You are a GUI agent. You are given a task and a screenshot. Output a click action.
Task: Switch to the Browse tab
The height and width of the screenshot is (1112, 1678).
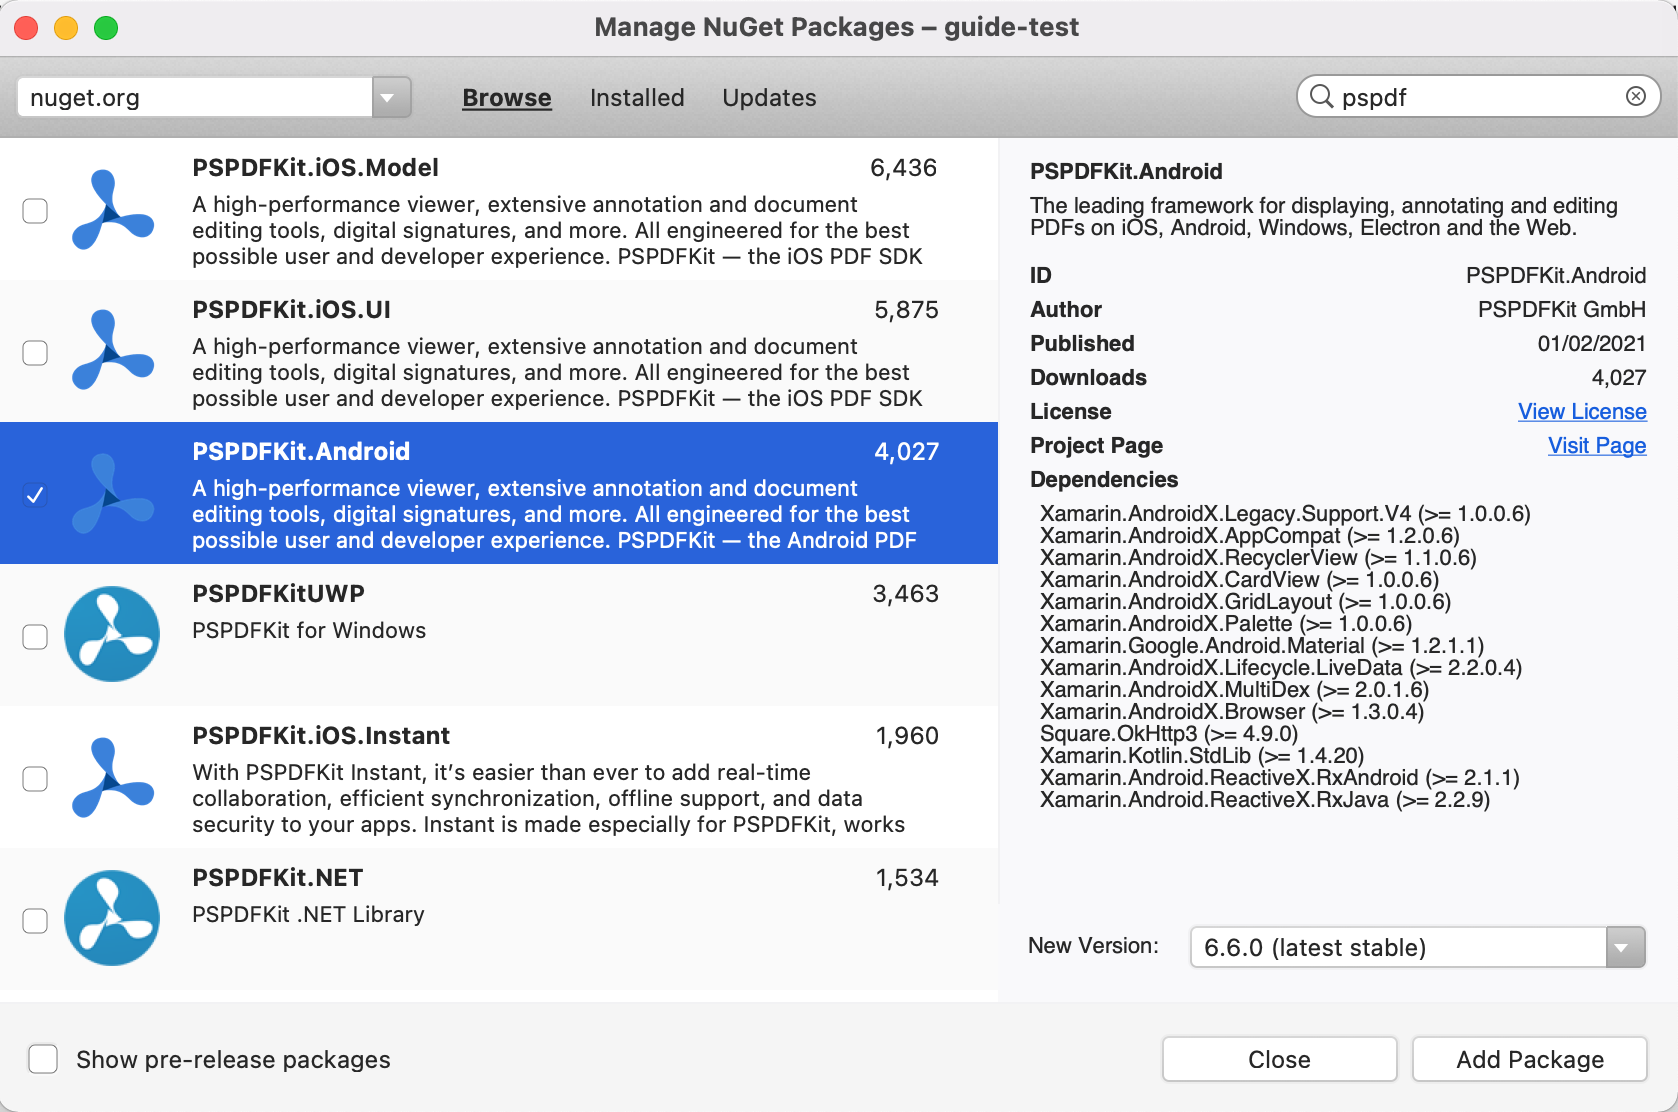(507, 98)
